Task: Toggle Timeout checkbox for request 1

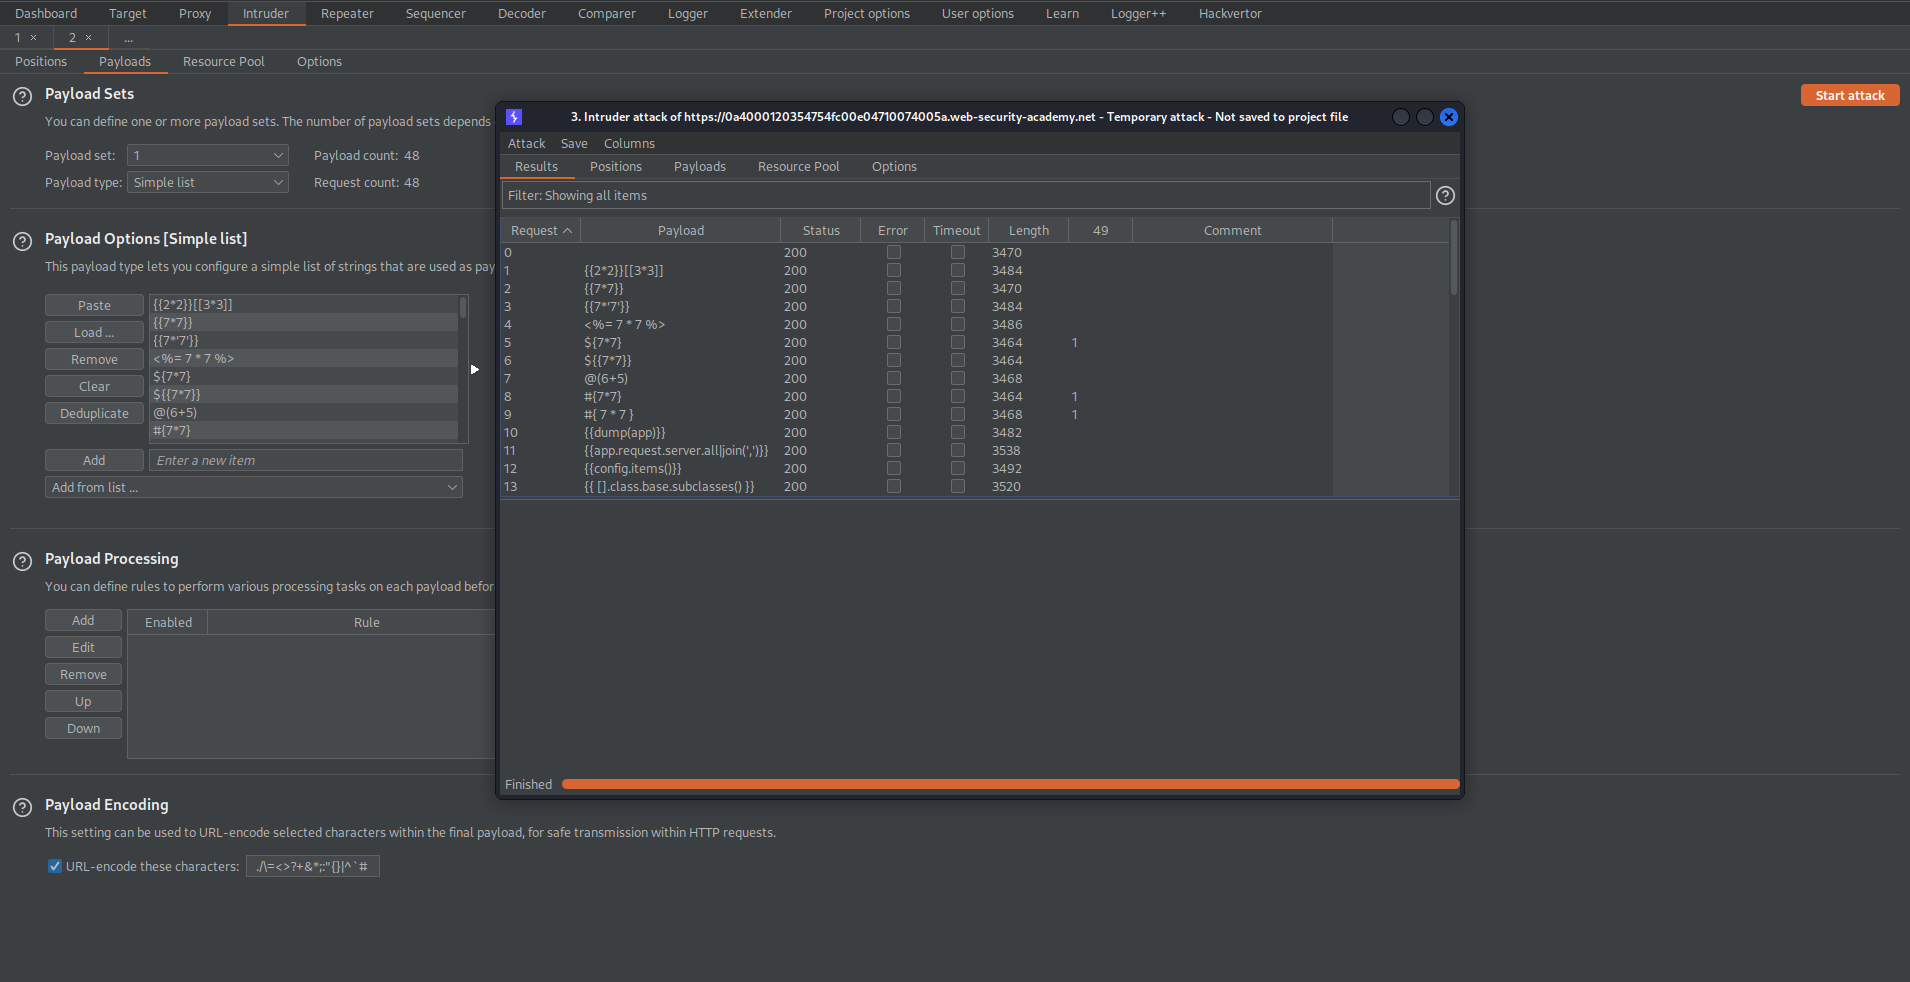Action: click(x=958, y=270)
